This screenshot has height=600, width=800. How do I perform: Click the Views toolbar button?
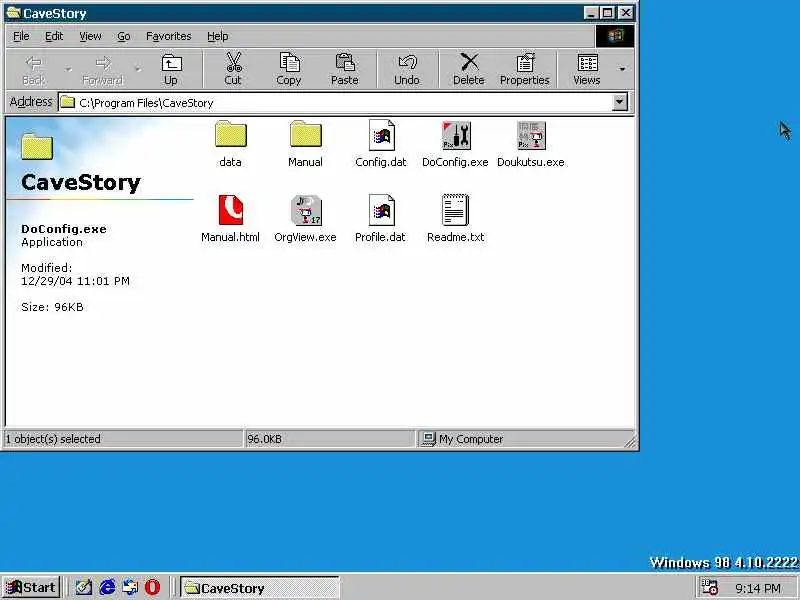587,69
